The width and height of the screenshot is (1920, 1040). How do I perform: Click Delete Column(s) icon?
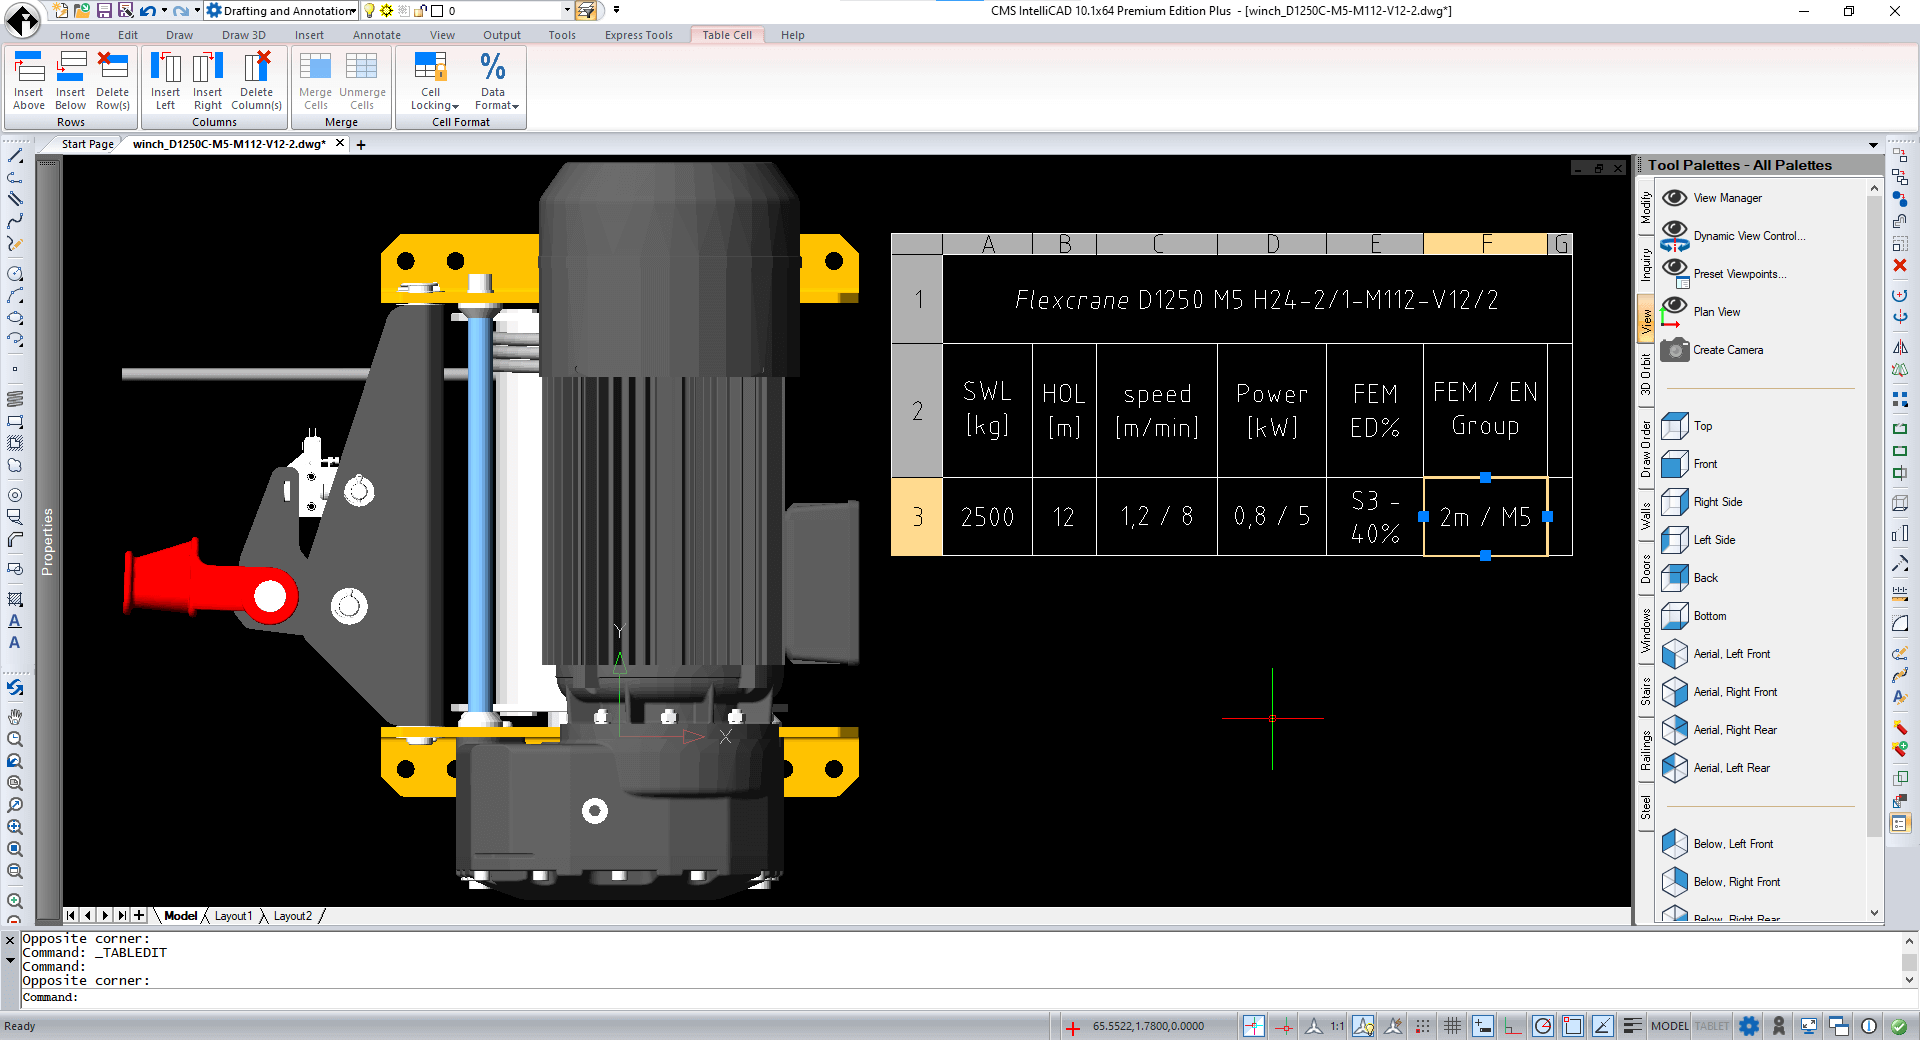(x=256, y=80)
